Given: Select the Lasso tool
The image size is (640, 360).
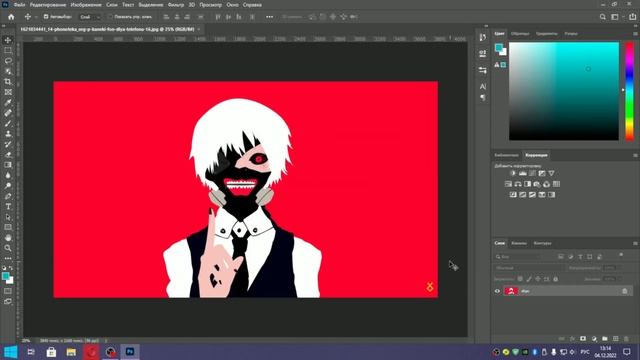Looking at the screenshot, I should coord(8,61).
